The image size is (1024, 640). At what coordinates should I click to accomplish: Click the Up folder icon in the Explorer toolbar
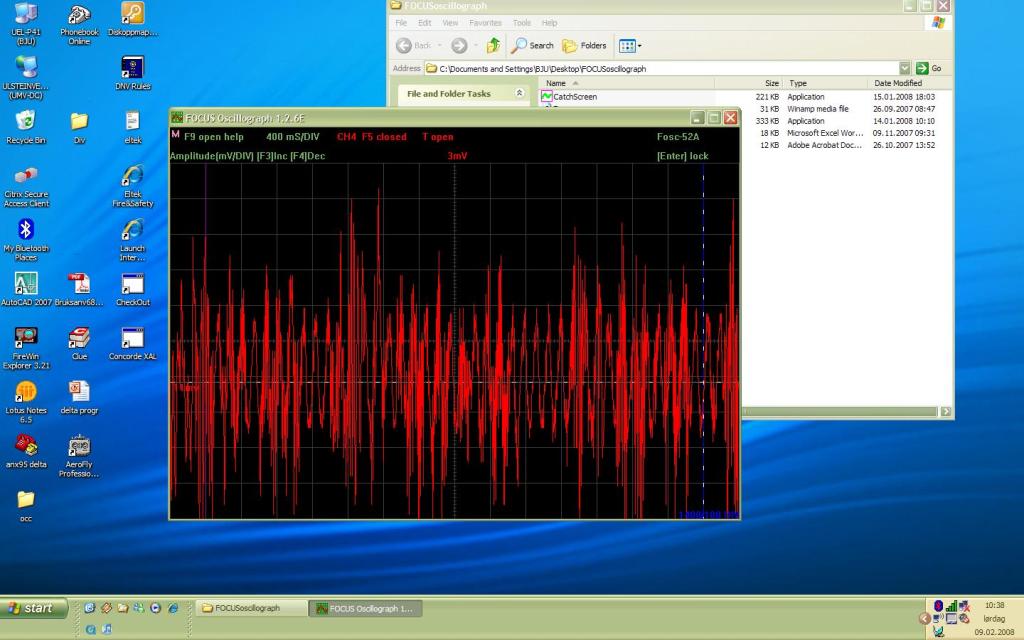click(494, 45)
